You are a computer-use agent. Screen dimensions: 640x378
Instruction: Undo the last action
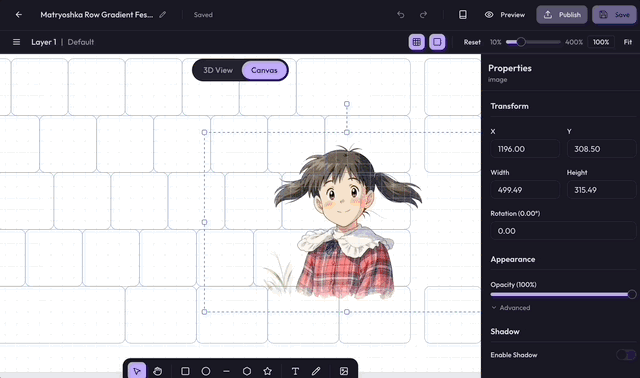click(401, 15)
